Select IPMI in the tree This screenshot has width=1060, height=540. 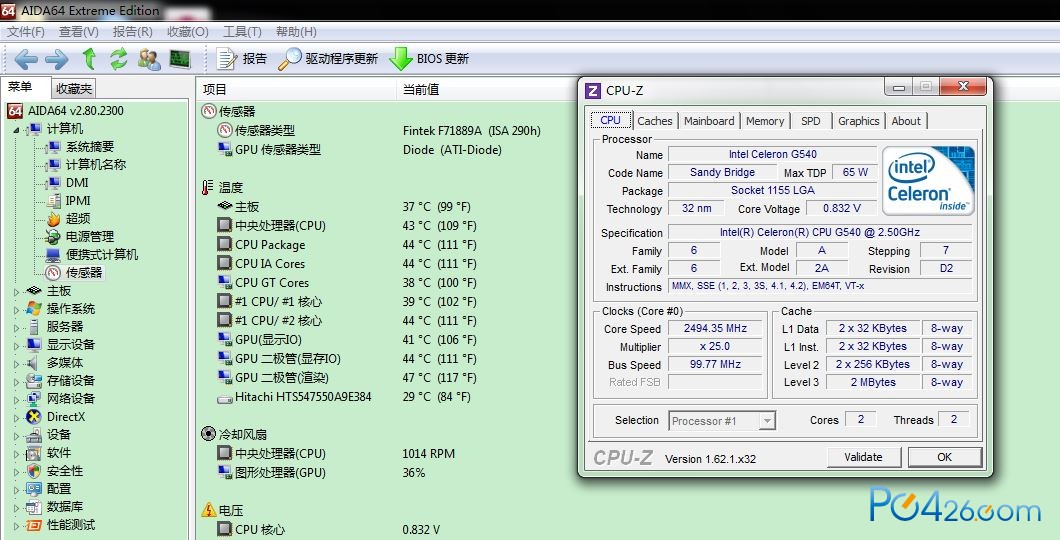coord(68,201)
